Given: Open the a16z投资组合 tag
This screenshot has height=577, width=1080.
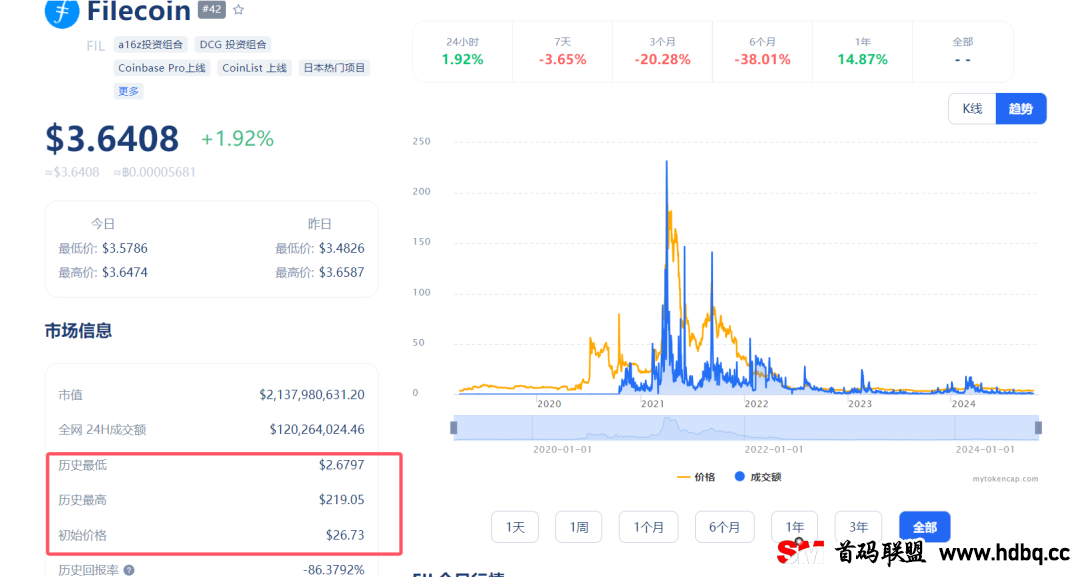Looking at the screenshot, I should (150, 45).
